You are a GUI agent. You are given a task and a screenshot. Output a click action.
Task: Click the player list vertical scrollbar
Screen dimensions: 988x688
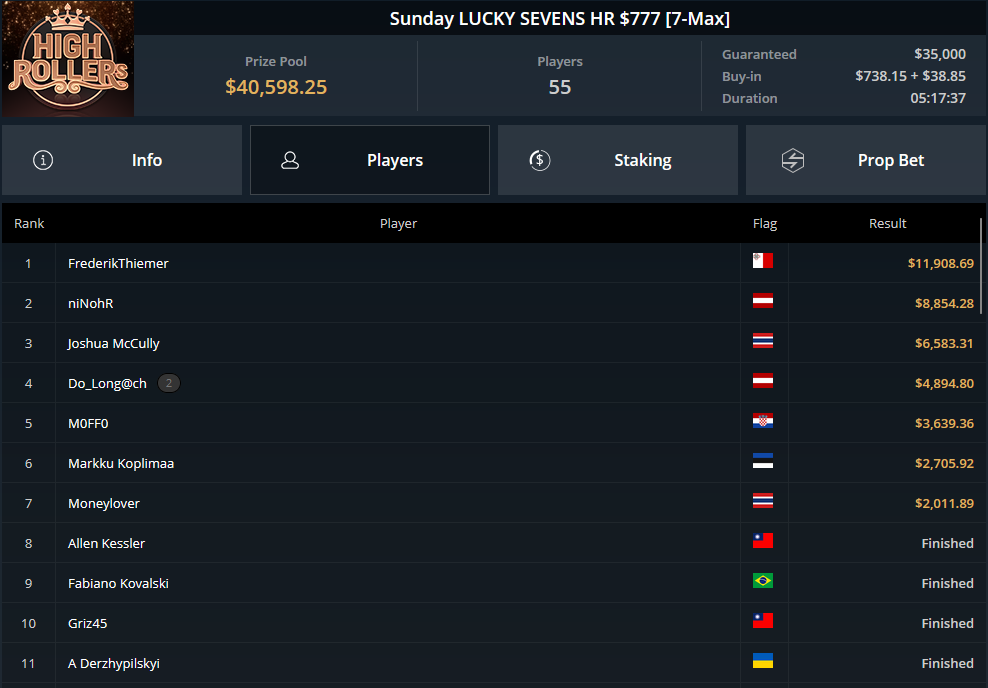(x=981, y=266)
